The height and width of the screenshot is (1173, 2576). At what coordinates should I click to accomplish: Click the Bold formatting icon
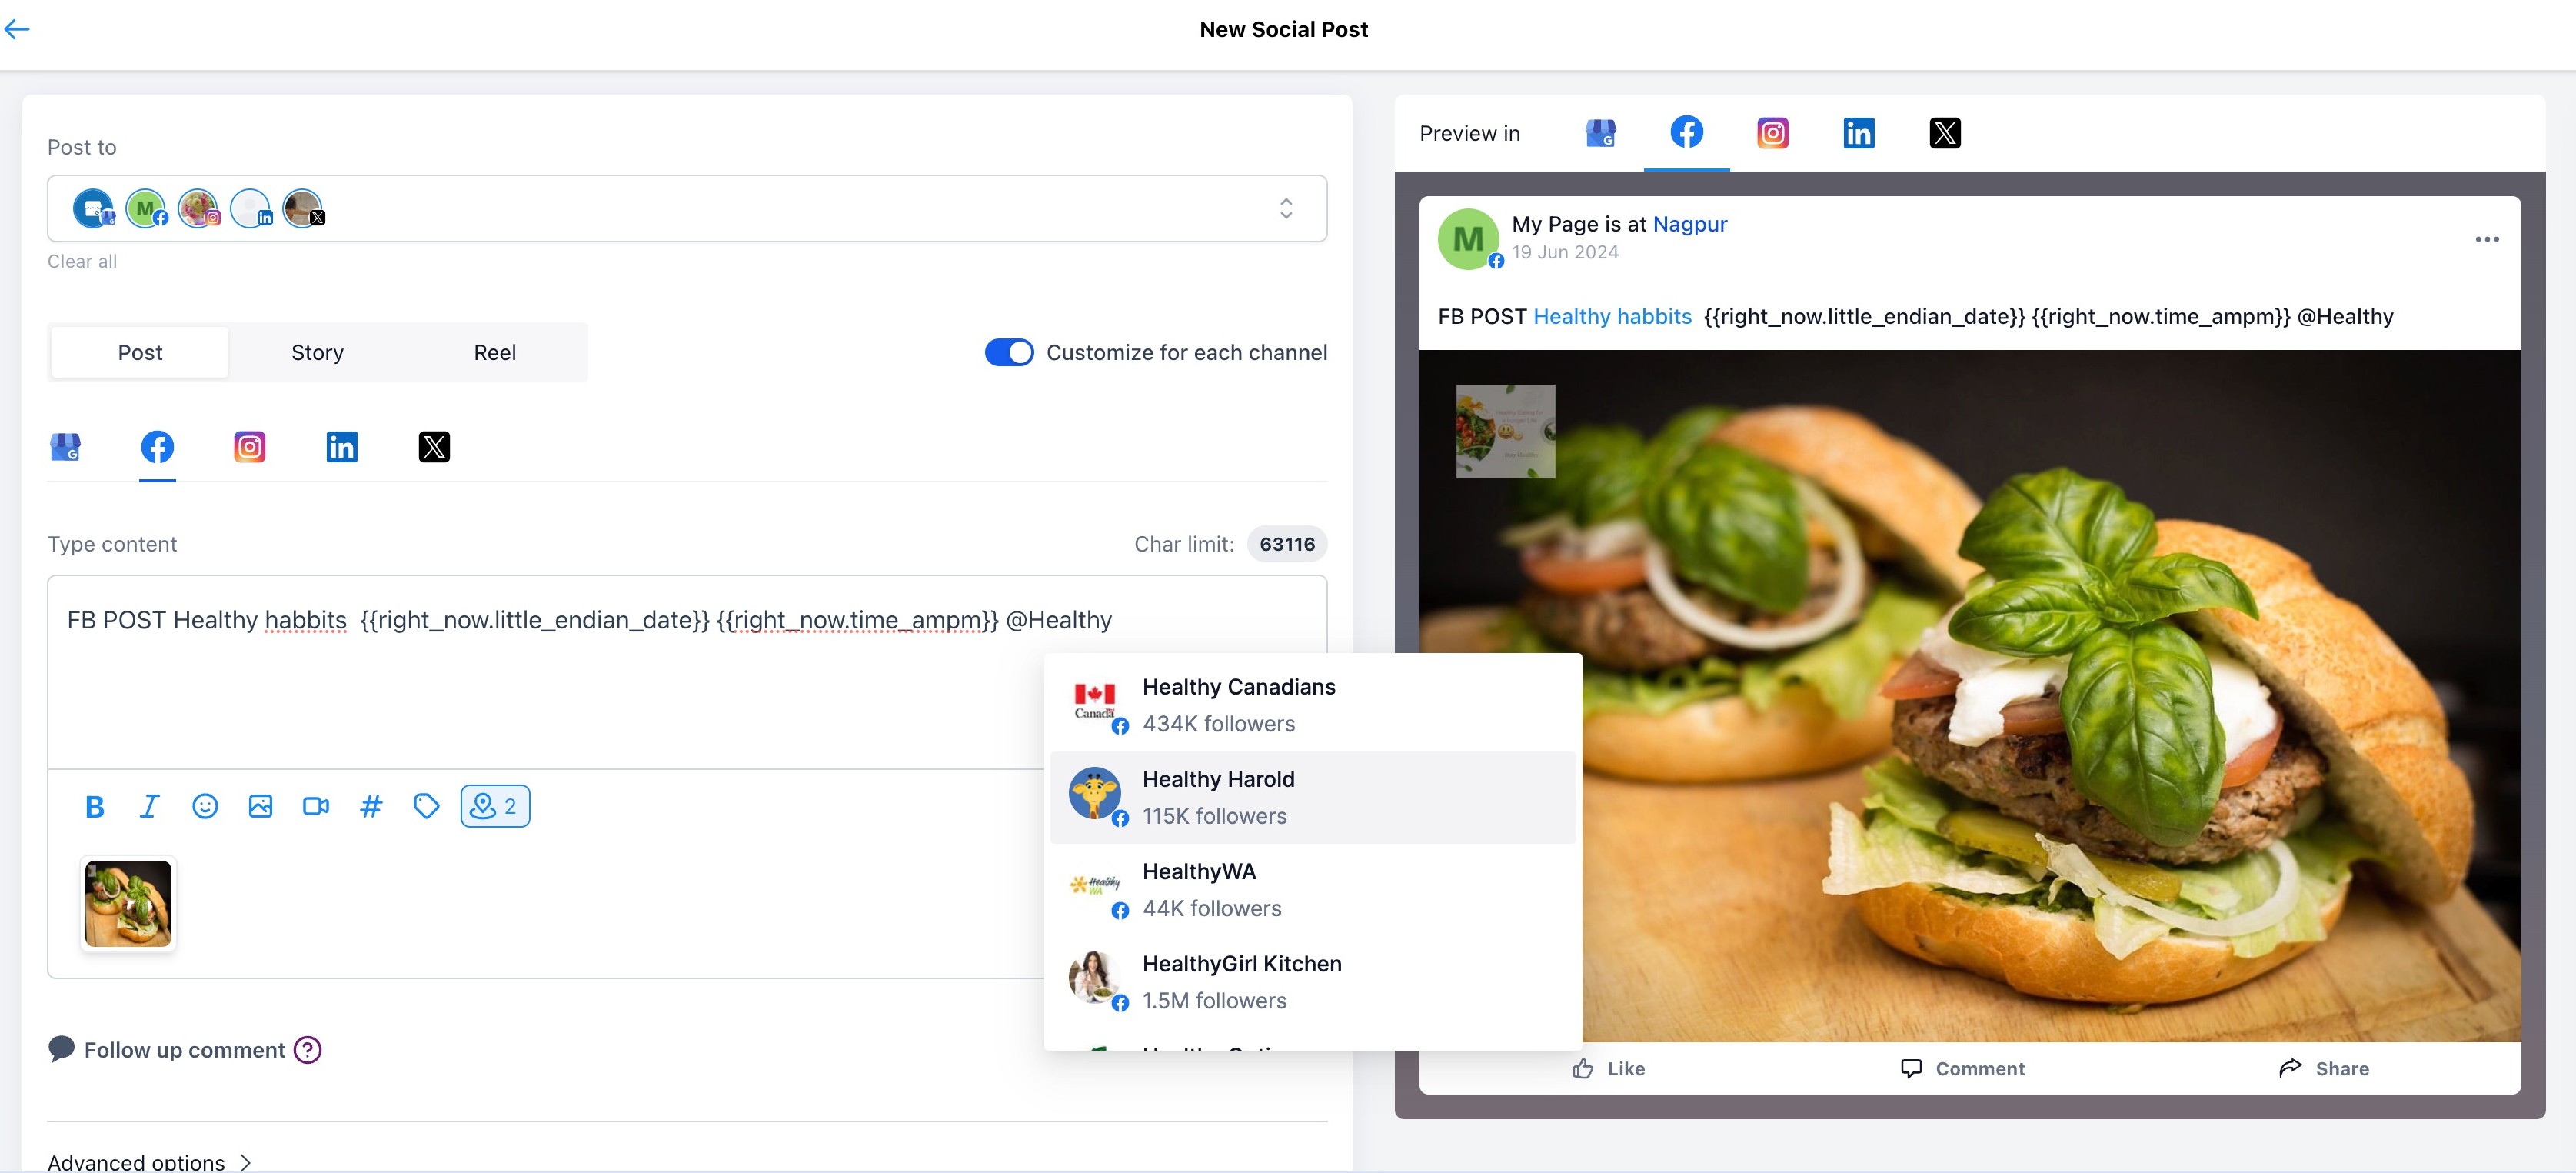click(95, 806)
